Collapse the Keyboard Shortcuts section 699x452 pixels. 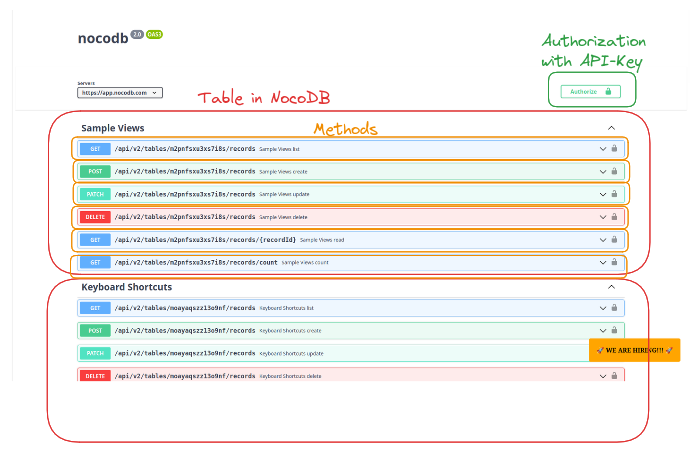(611, 287)
